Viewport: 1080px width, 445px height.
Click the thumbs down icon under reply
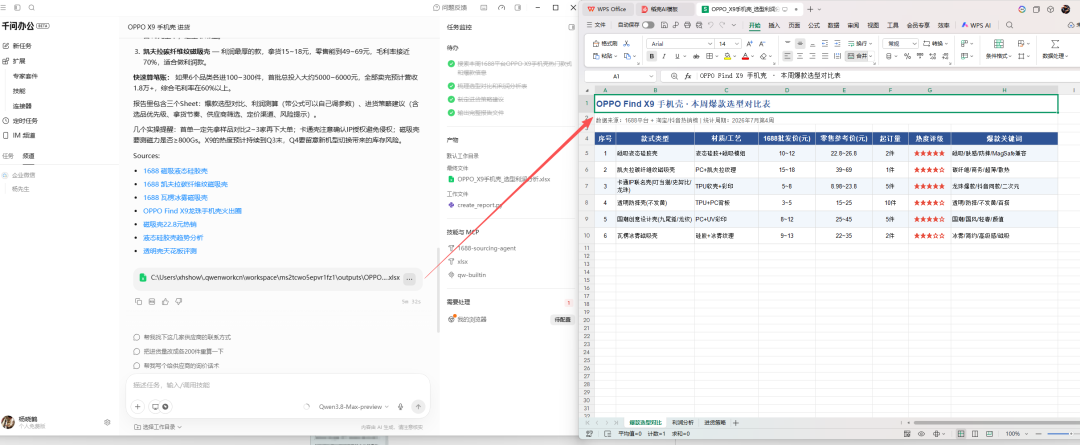pyautogui.click(x=178, y=301)
